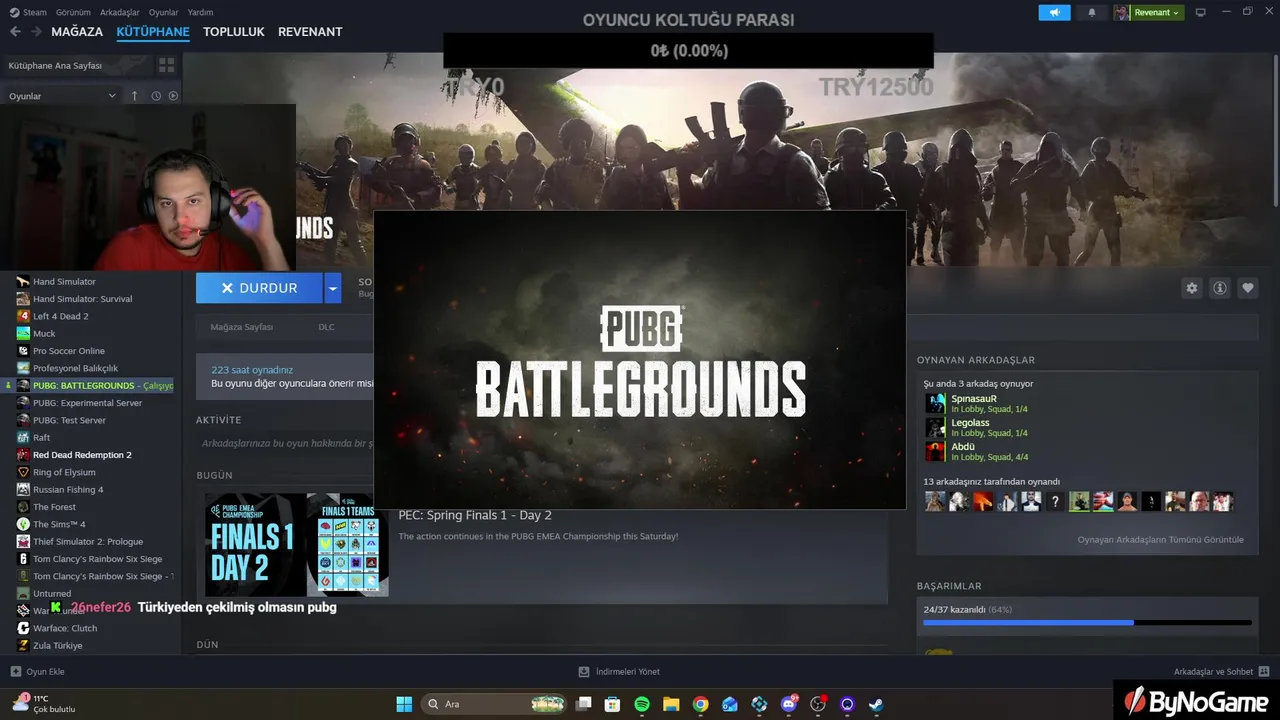This screenshot has width=1280, height=720.
Task: Toggle the library grid collections view icon
Action: click(x=166, y=65)
